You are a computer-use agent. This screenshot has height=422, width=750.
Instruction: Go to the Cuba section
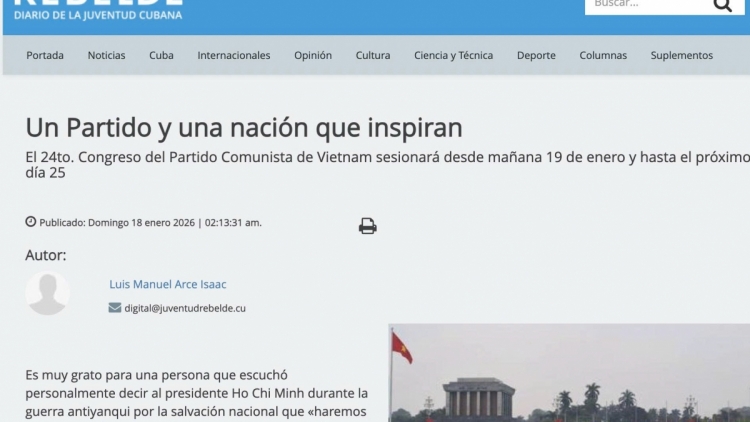coord(161,56)
